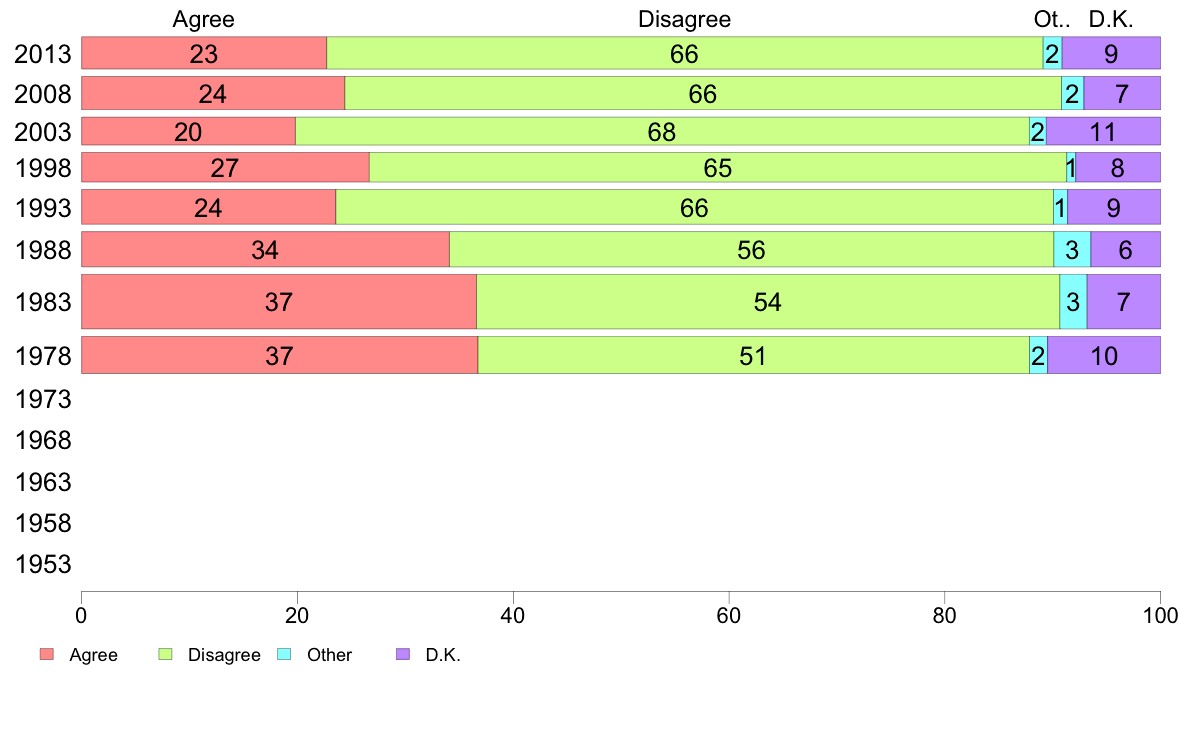Screen dimensions: 1188x736
Task: Click the cyan Other legend swatch
Action: (x=284, y=655)
